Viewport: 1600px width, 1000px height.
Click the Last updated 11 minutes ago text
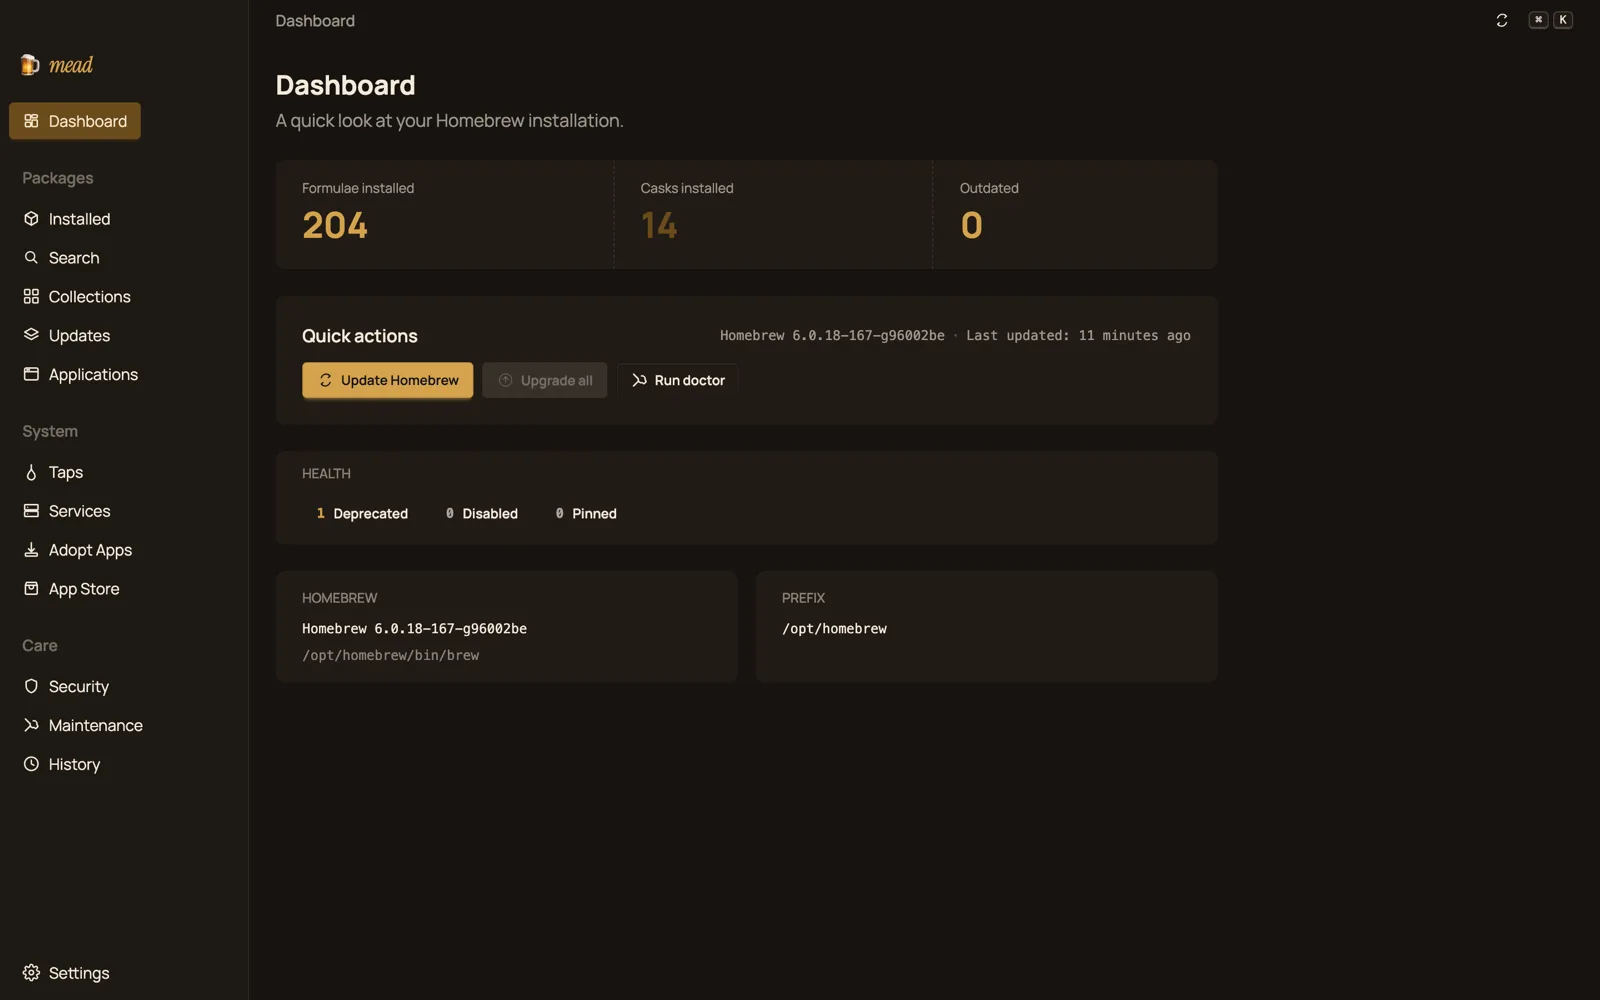pos(1078,335)
